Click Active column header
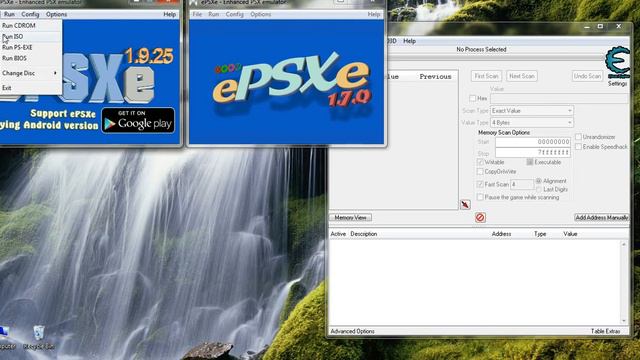The width and height of the screenshot is (640, 360). click(338, 234)
